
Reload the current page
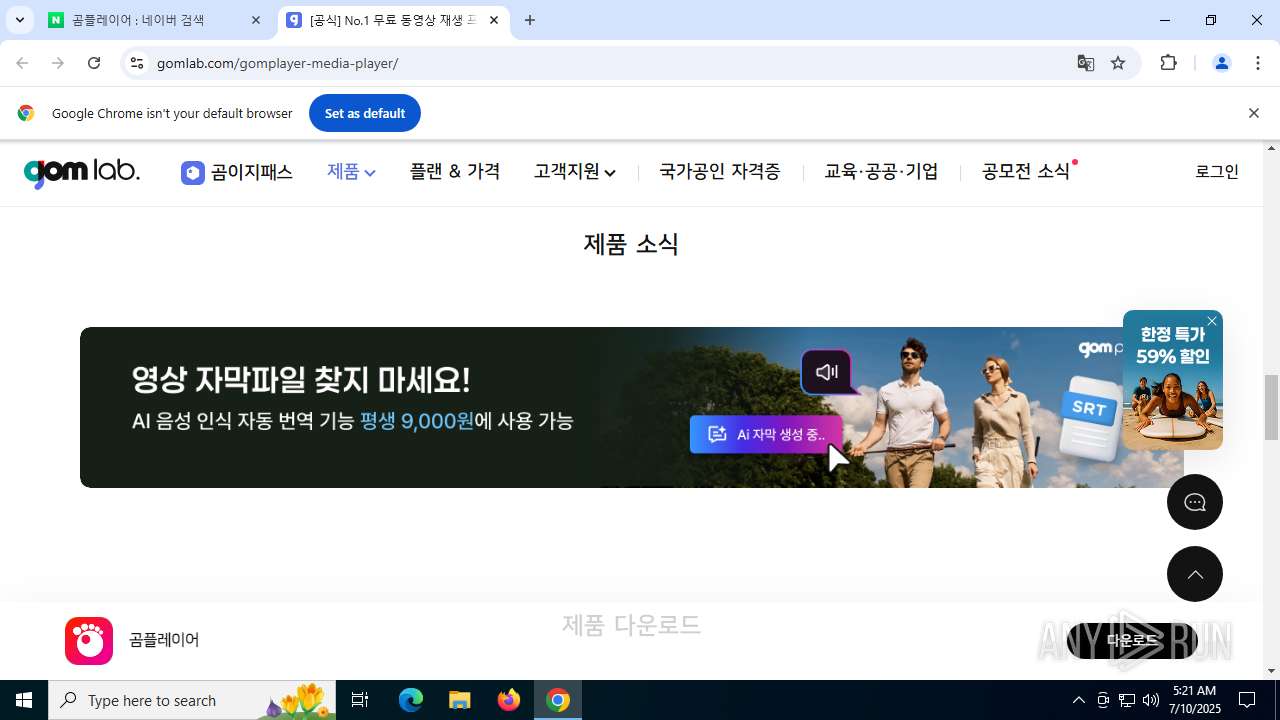(x=94, y=63)
